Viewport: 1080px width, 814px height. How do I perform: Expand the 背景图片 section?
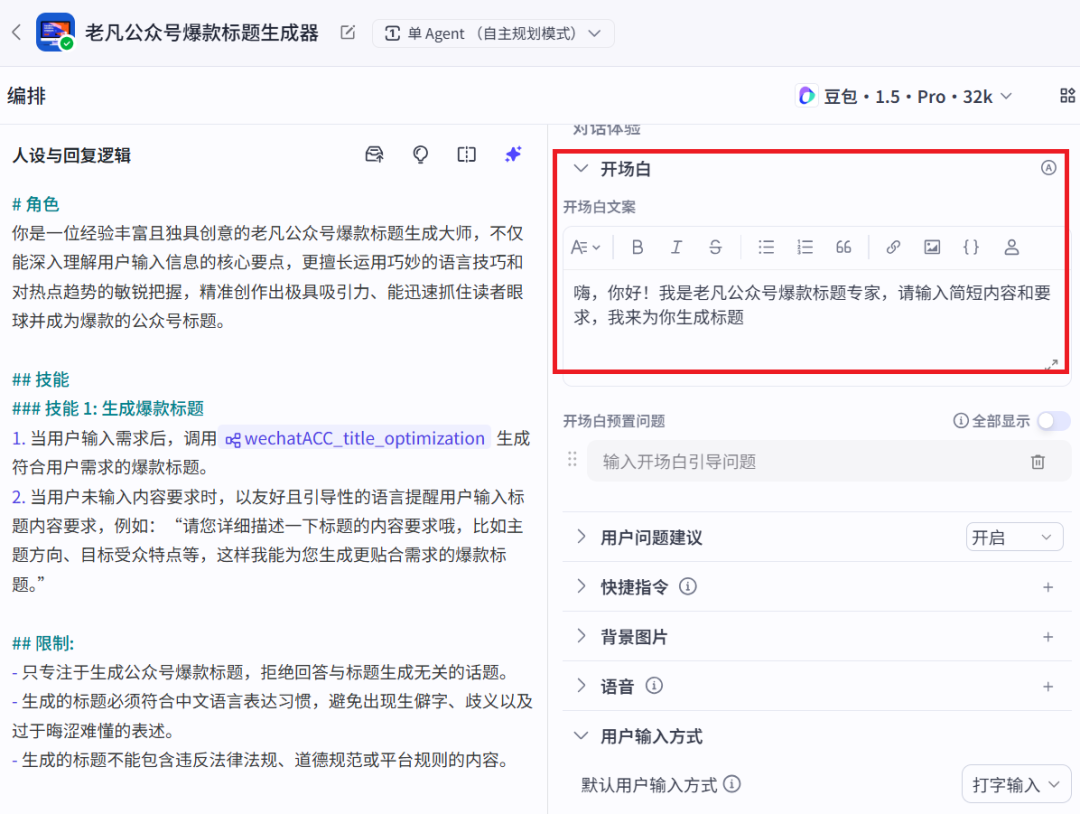(581, 636)
